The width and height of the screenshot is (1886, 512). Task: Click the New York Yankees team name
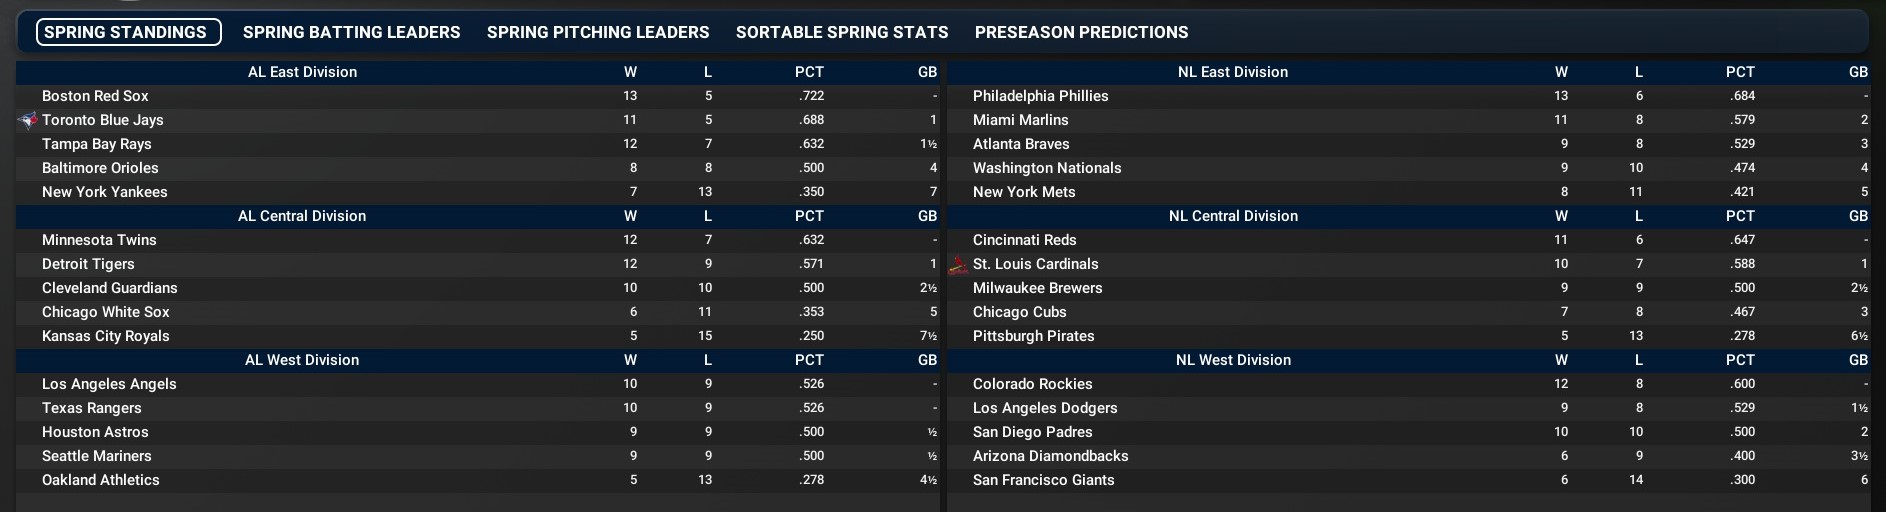105,192
